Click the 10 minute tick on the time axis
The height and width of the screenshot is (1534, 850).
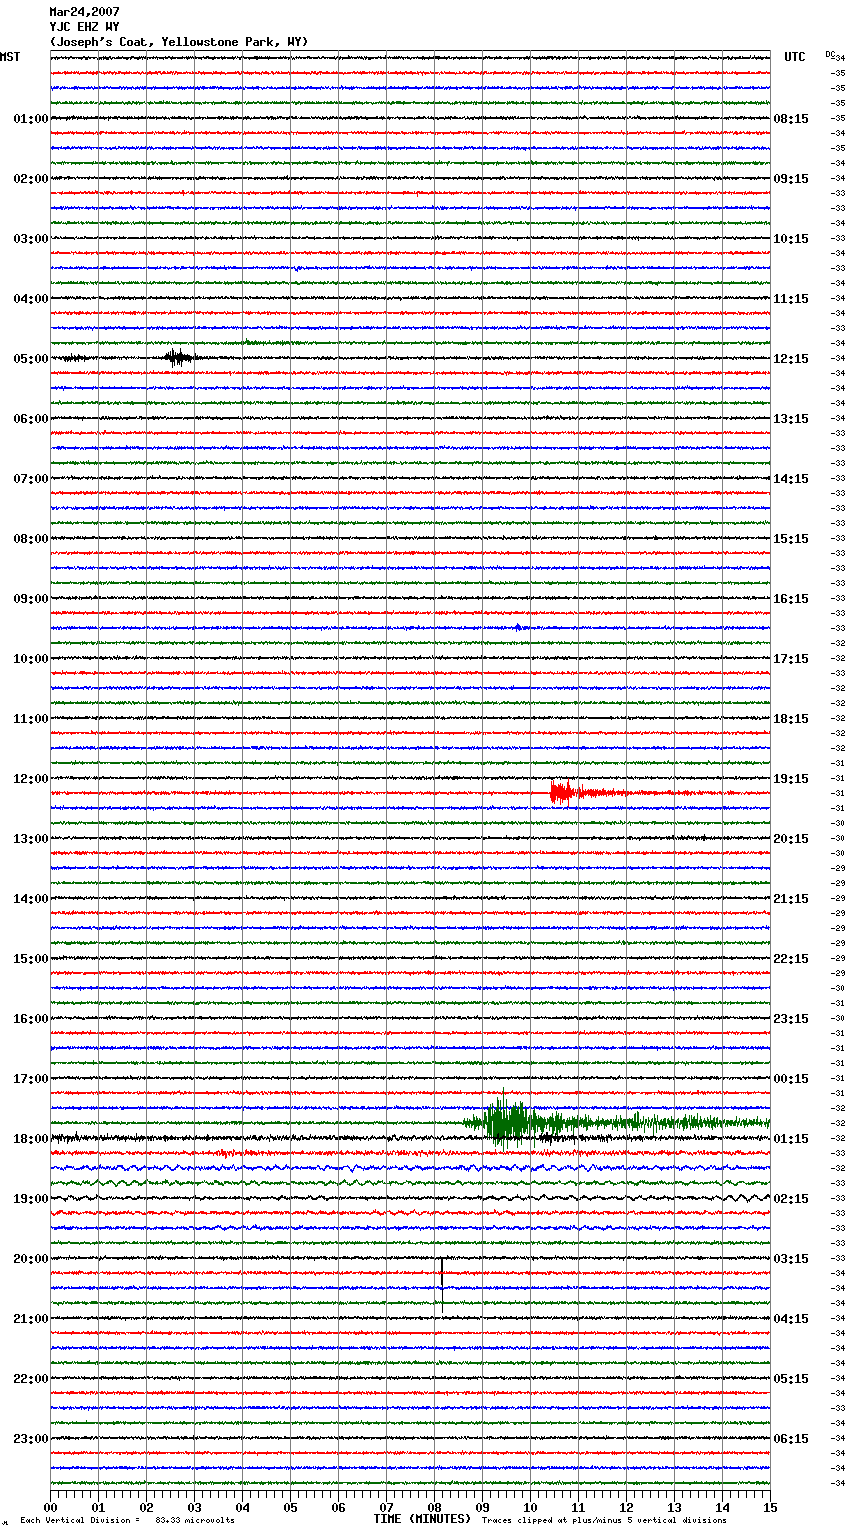[x=530, y=1507]
